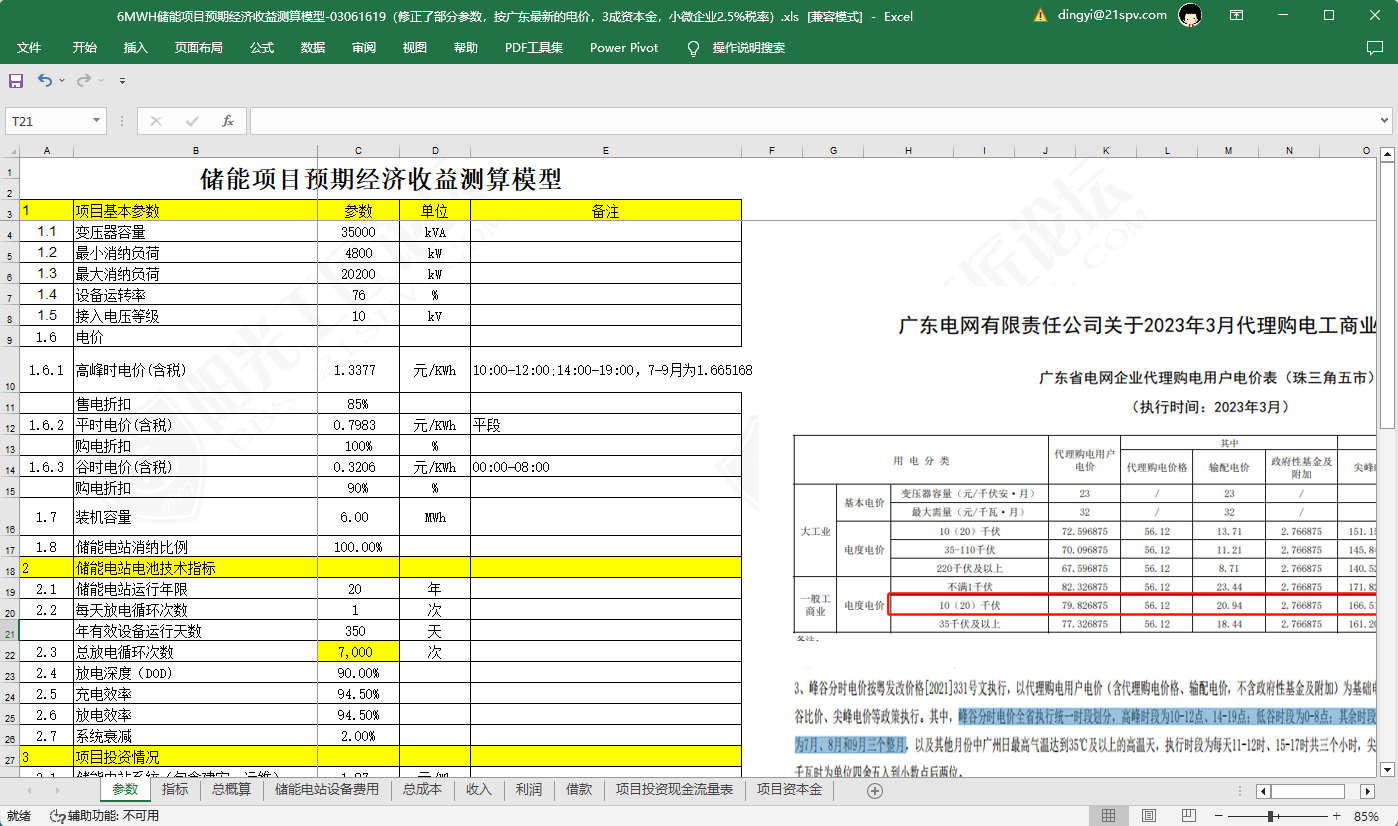Switch to the 总成本 sheet tab
This screenshot has width=1398, height=826.
pos(422,789)
